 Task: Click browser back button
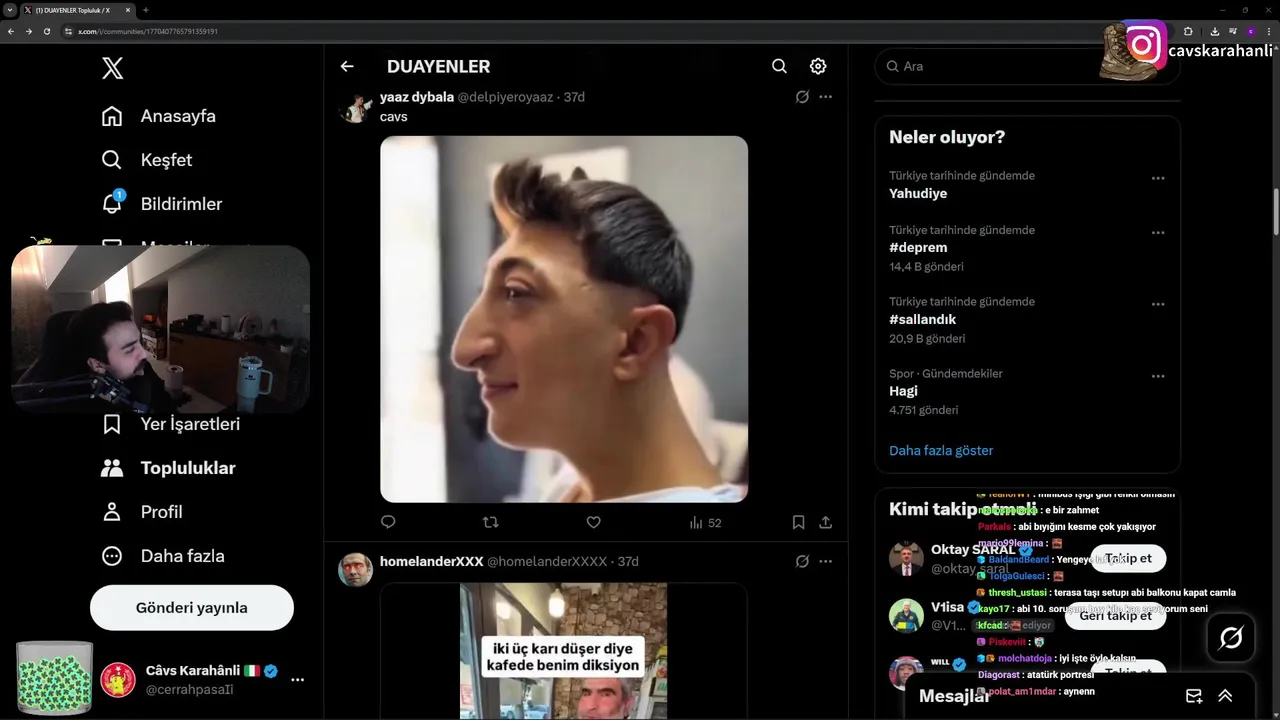coord(11,31)
